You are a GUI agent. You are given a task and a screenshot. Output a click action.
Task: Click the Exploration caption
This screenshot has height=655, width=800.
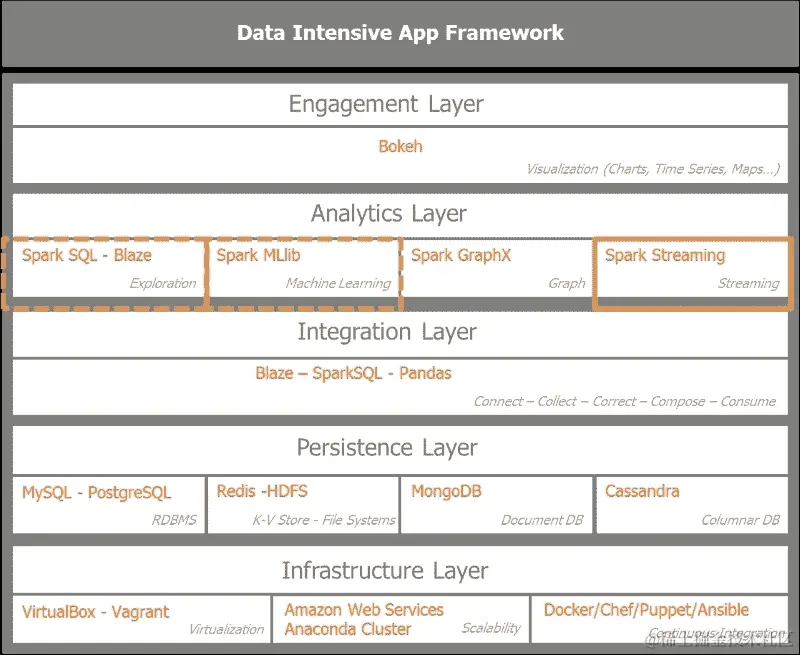coord(163,283)
